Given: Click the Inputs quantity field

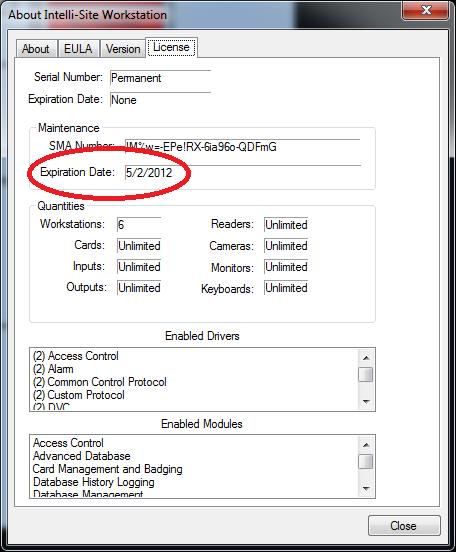Looking at the screenshot, I should coord(139,267).
